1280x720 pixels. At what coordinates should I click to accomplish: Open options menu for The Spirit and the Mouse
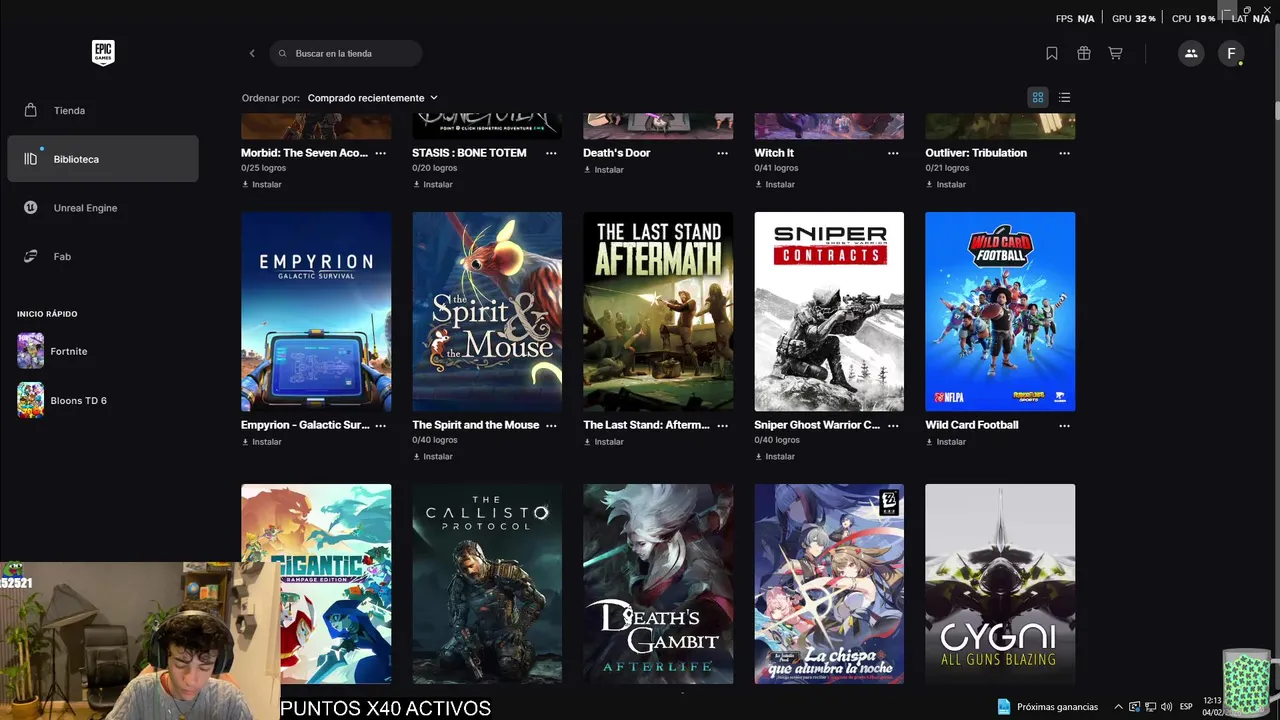pos(551,425)
